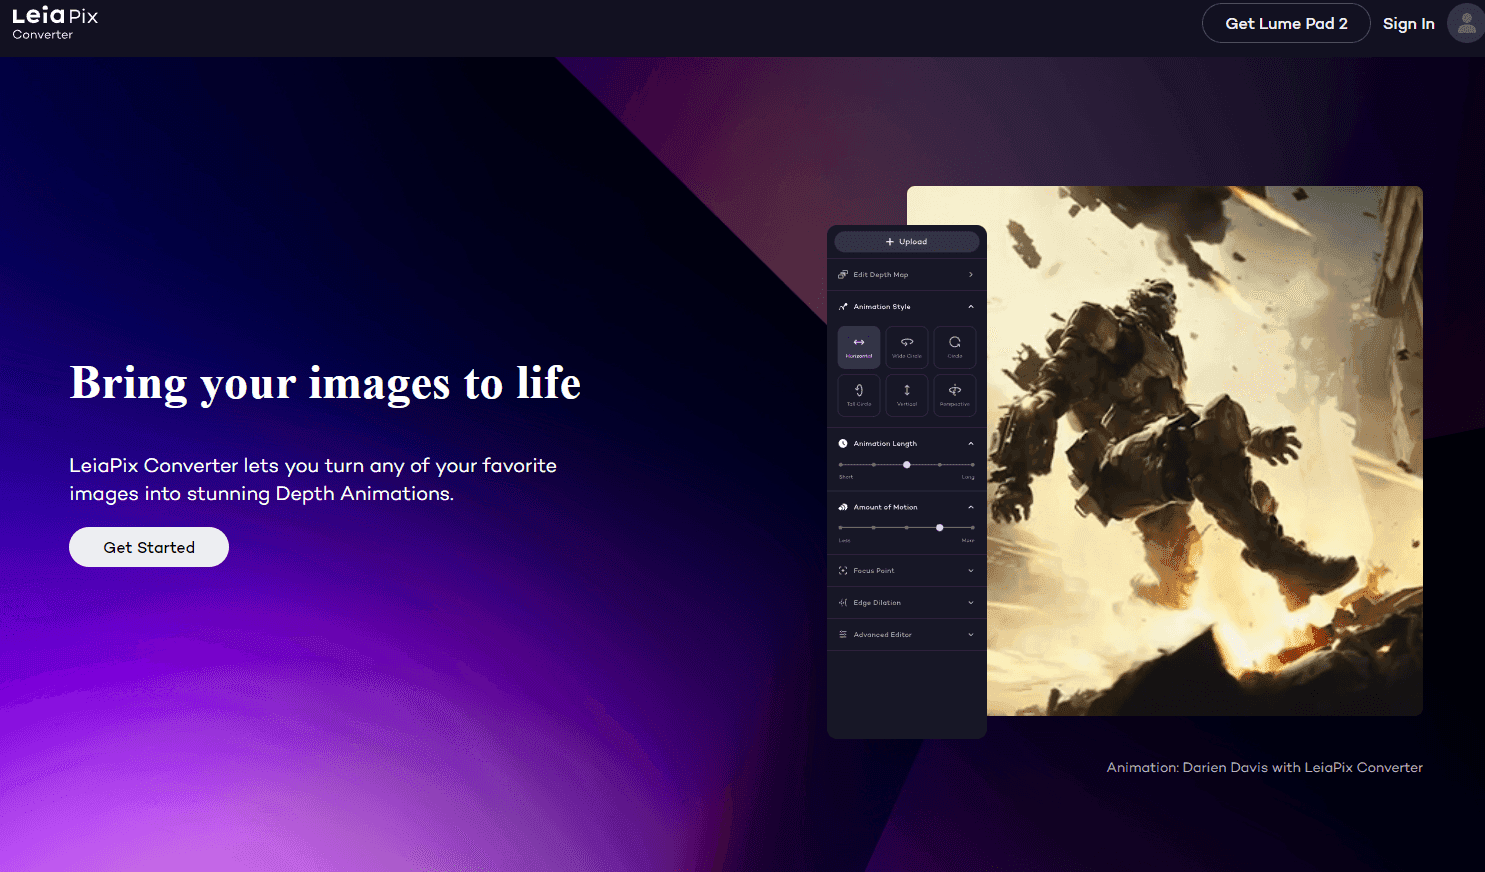Click the 'Amount of Motion' heading text
This screenshot has height=872, width=1485.
pos(885,507)
